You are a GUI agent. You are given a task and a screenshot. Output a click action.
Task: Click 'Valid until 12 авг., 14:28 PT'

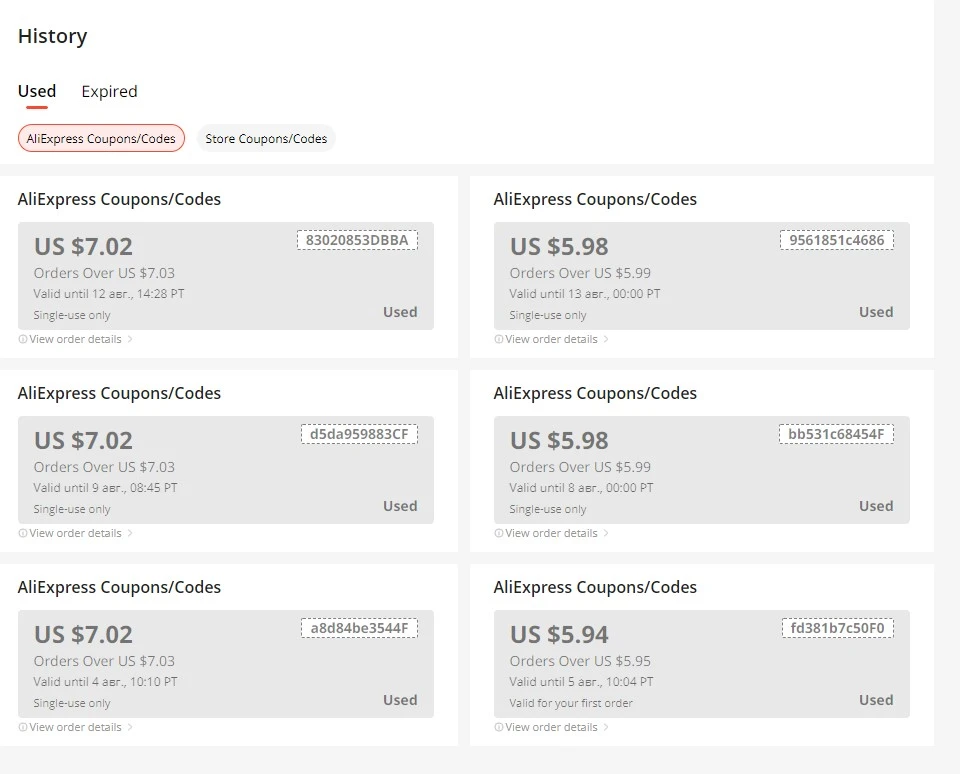click(109, 294)
